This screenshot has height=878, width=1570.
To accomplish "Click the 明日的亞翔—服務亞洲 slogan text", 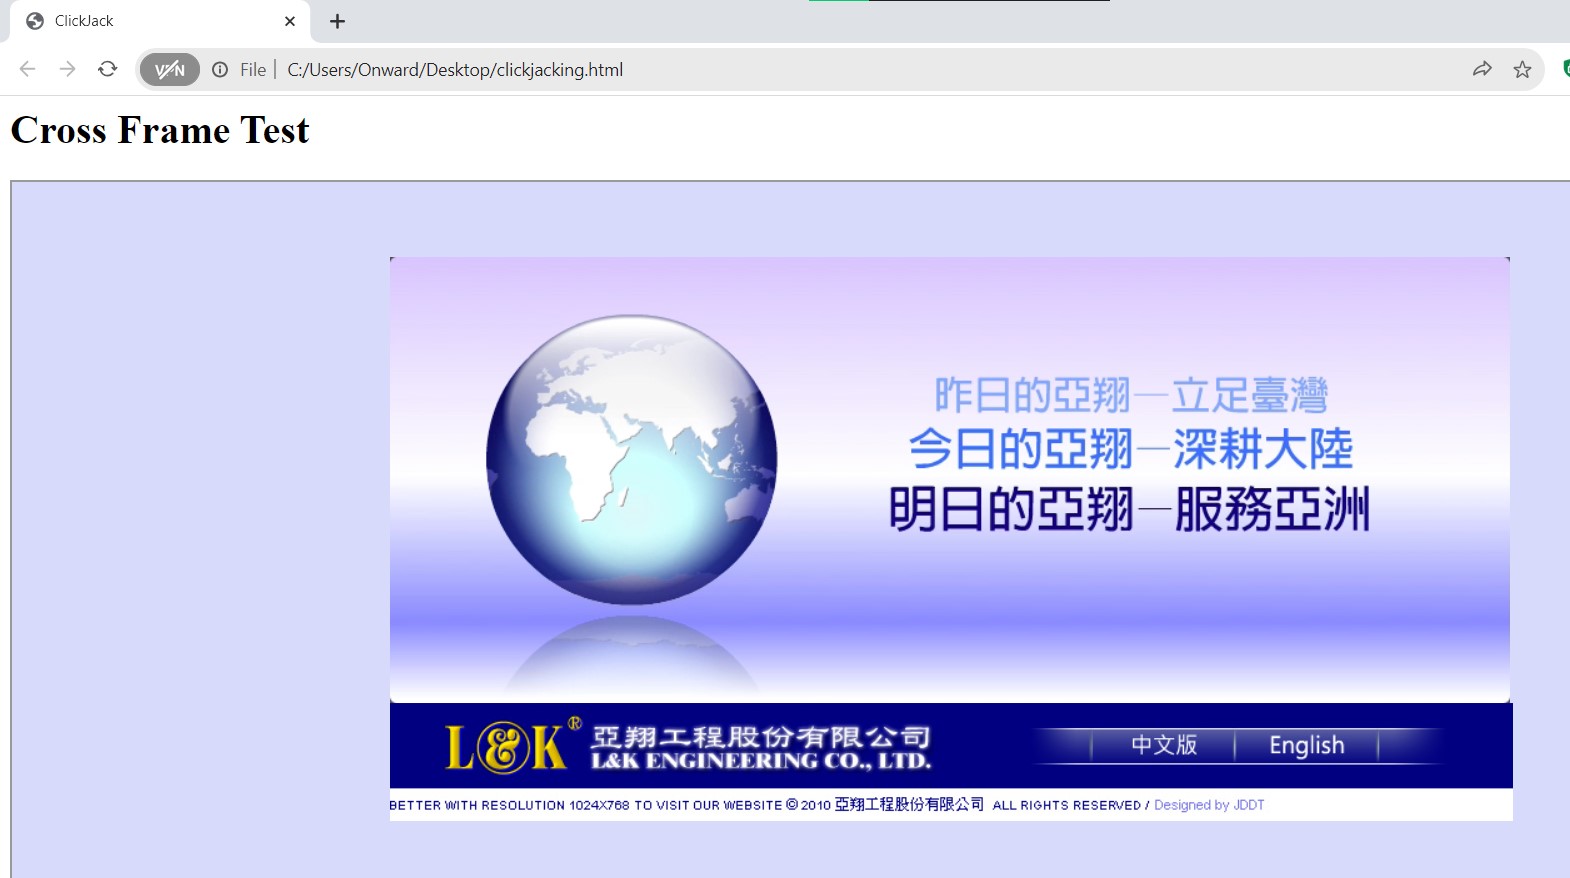I will click(x=1129, y=509).
